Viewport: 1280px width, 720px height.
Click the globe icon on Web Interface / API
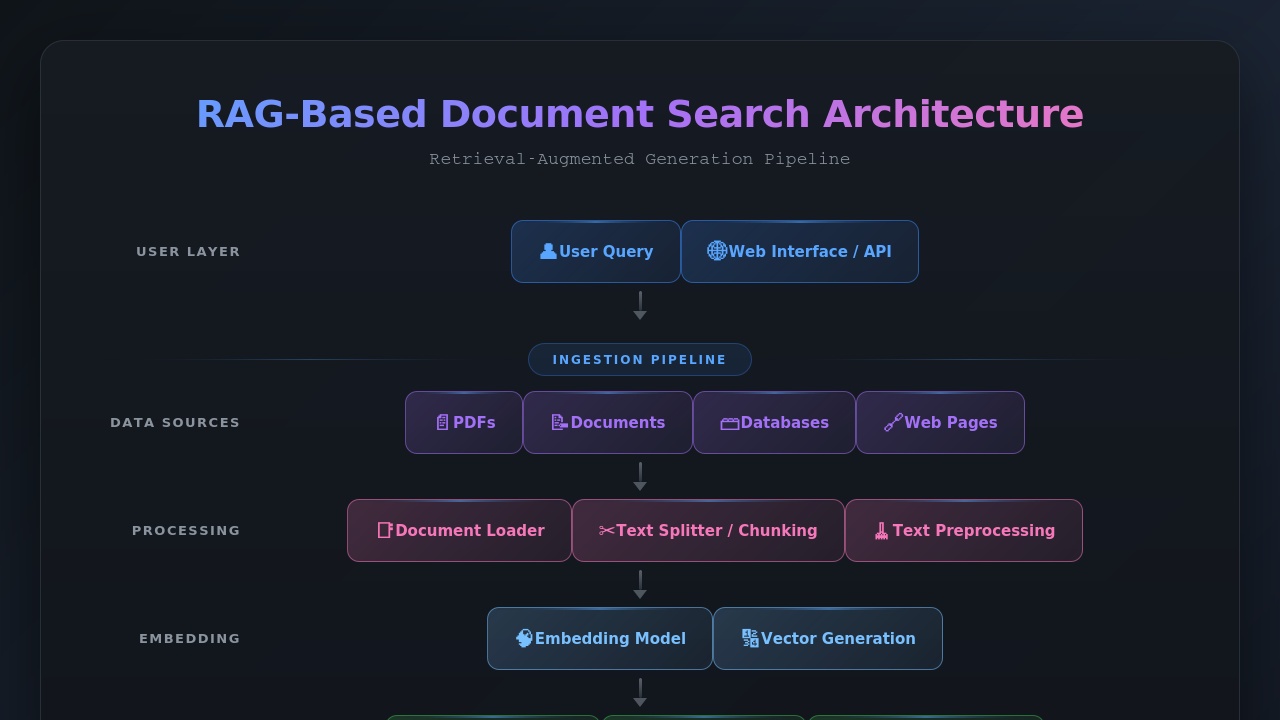pos(716,251)
